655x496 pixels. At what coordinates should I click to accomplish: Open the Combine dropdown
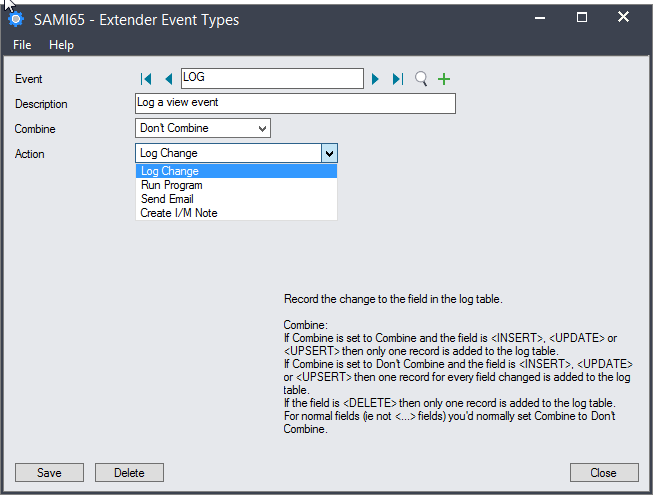pos(262,128)
